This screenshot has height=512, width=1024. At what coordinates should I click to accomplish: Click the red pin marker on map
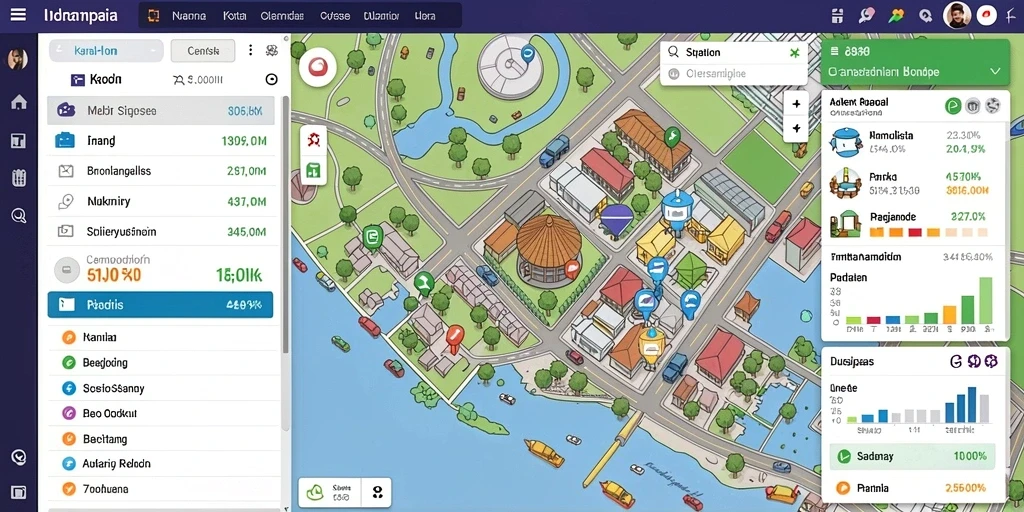click(x=455, y=336)
